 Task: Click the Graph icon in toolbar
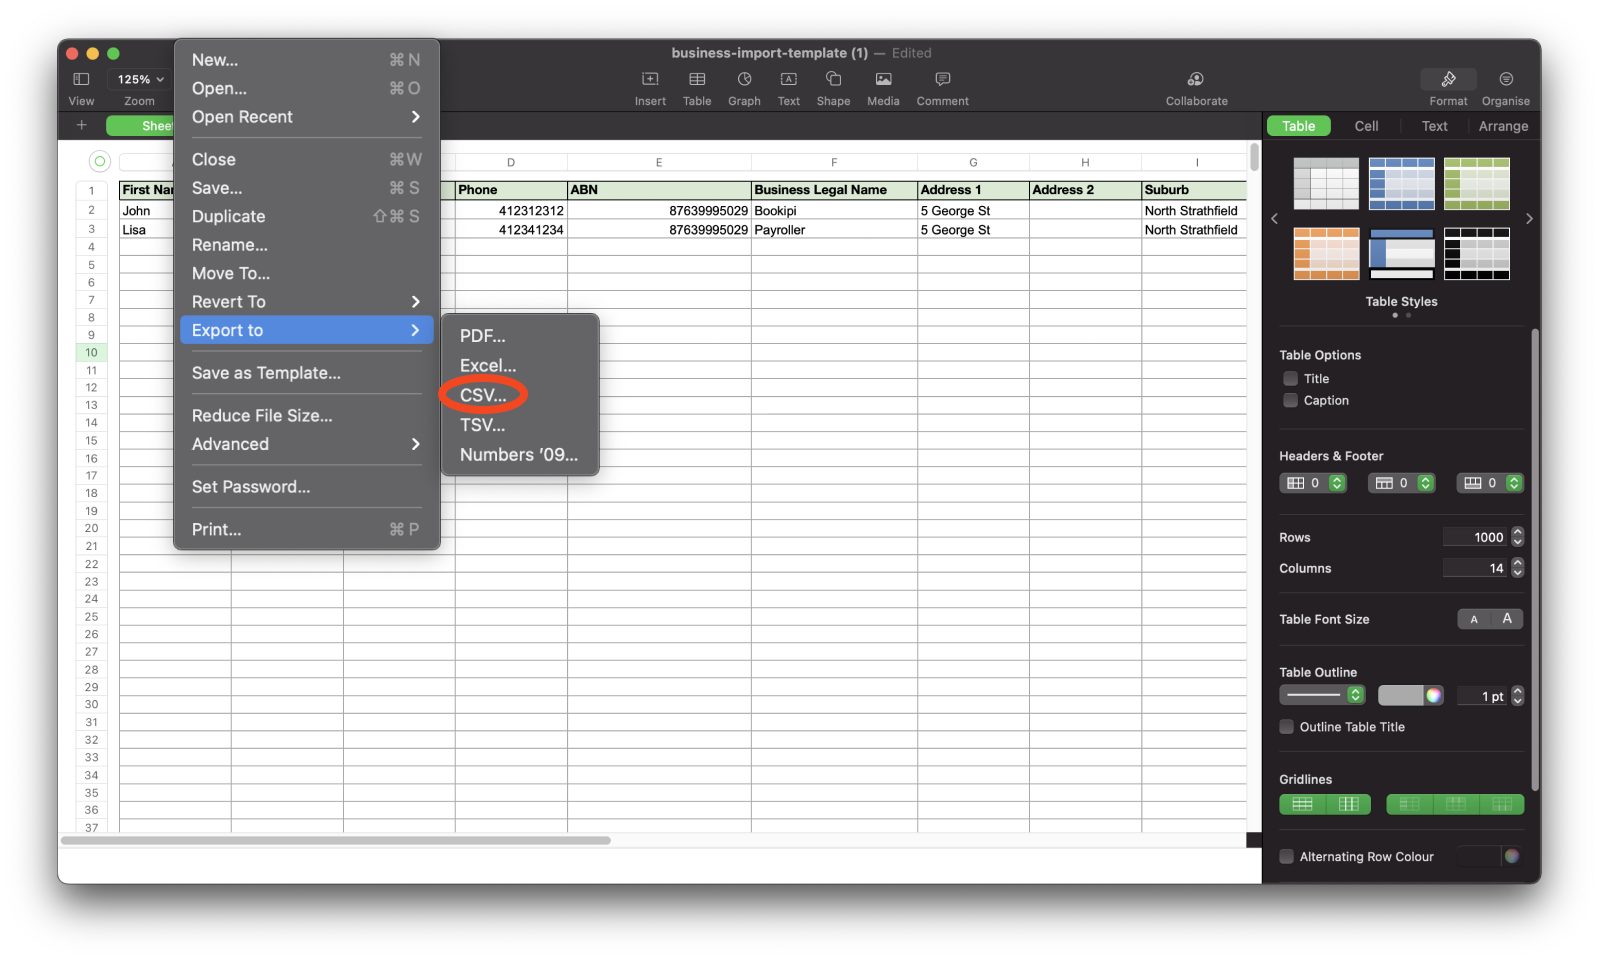(744, 80)
